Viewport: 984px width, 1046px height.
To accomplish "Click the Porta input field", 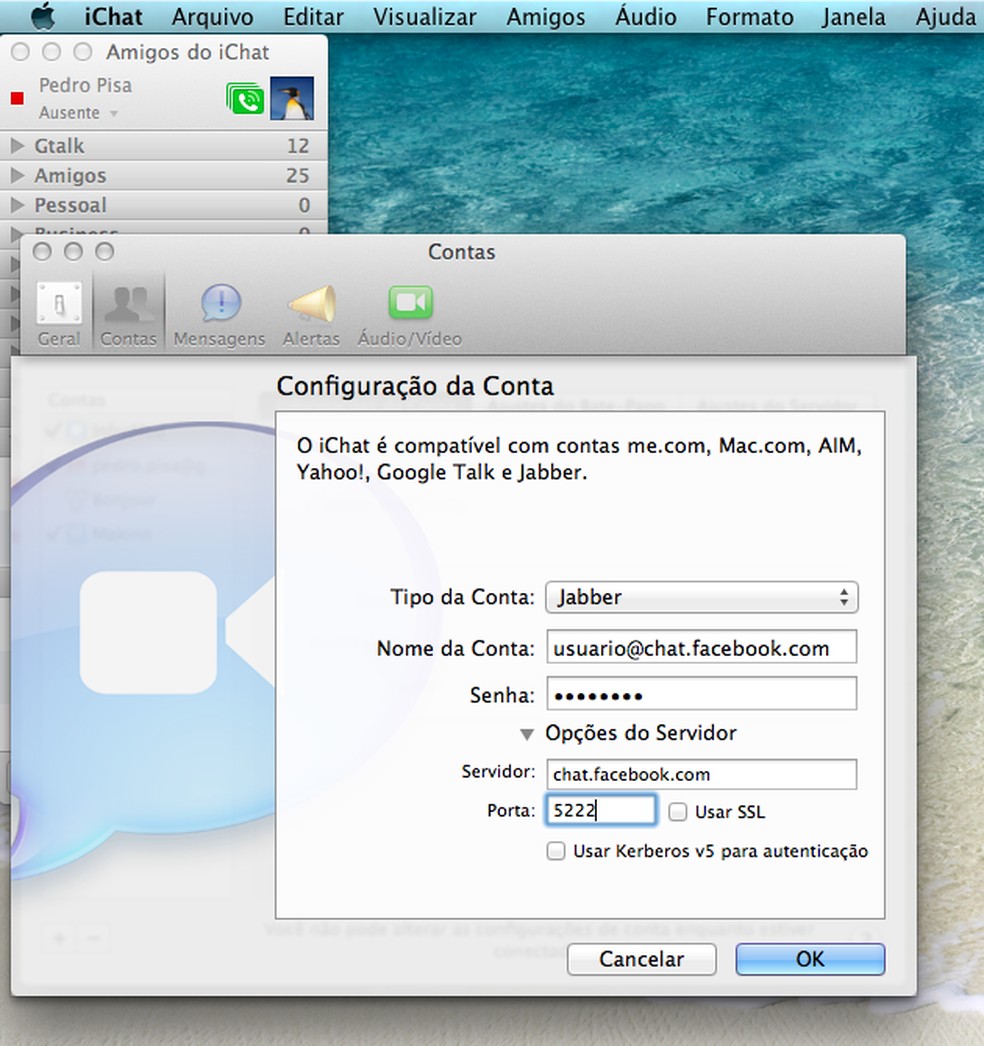I will pos(600,811).
